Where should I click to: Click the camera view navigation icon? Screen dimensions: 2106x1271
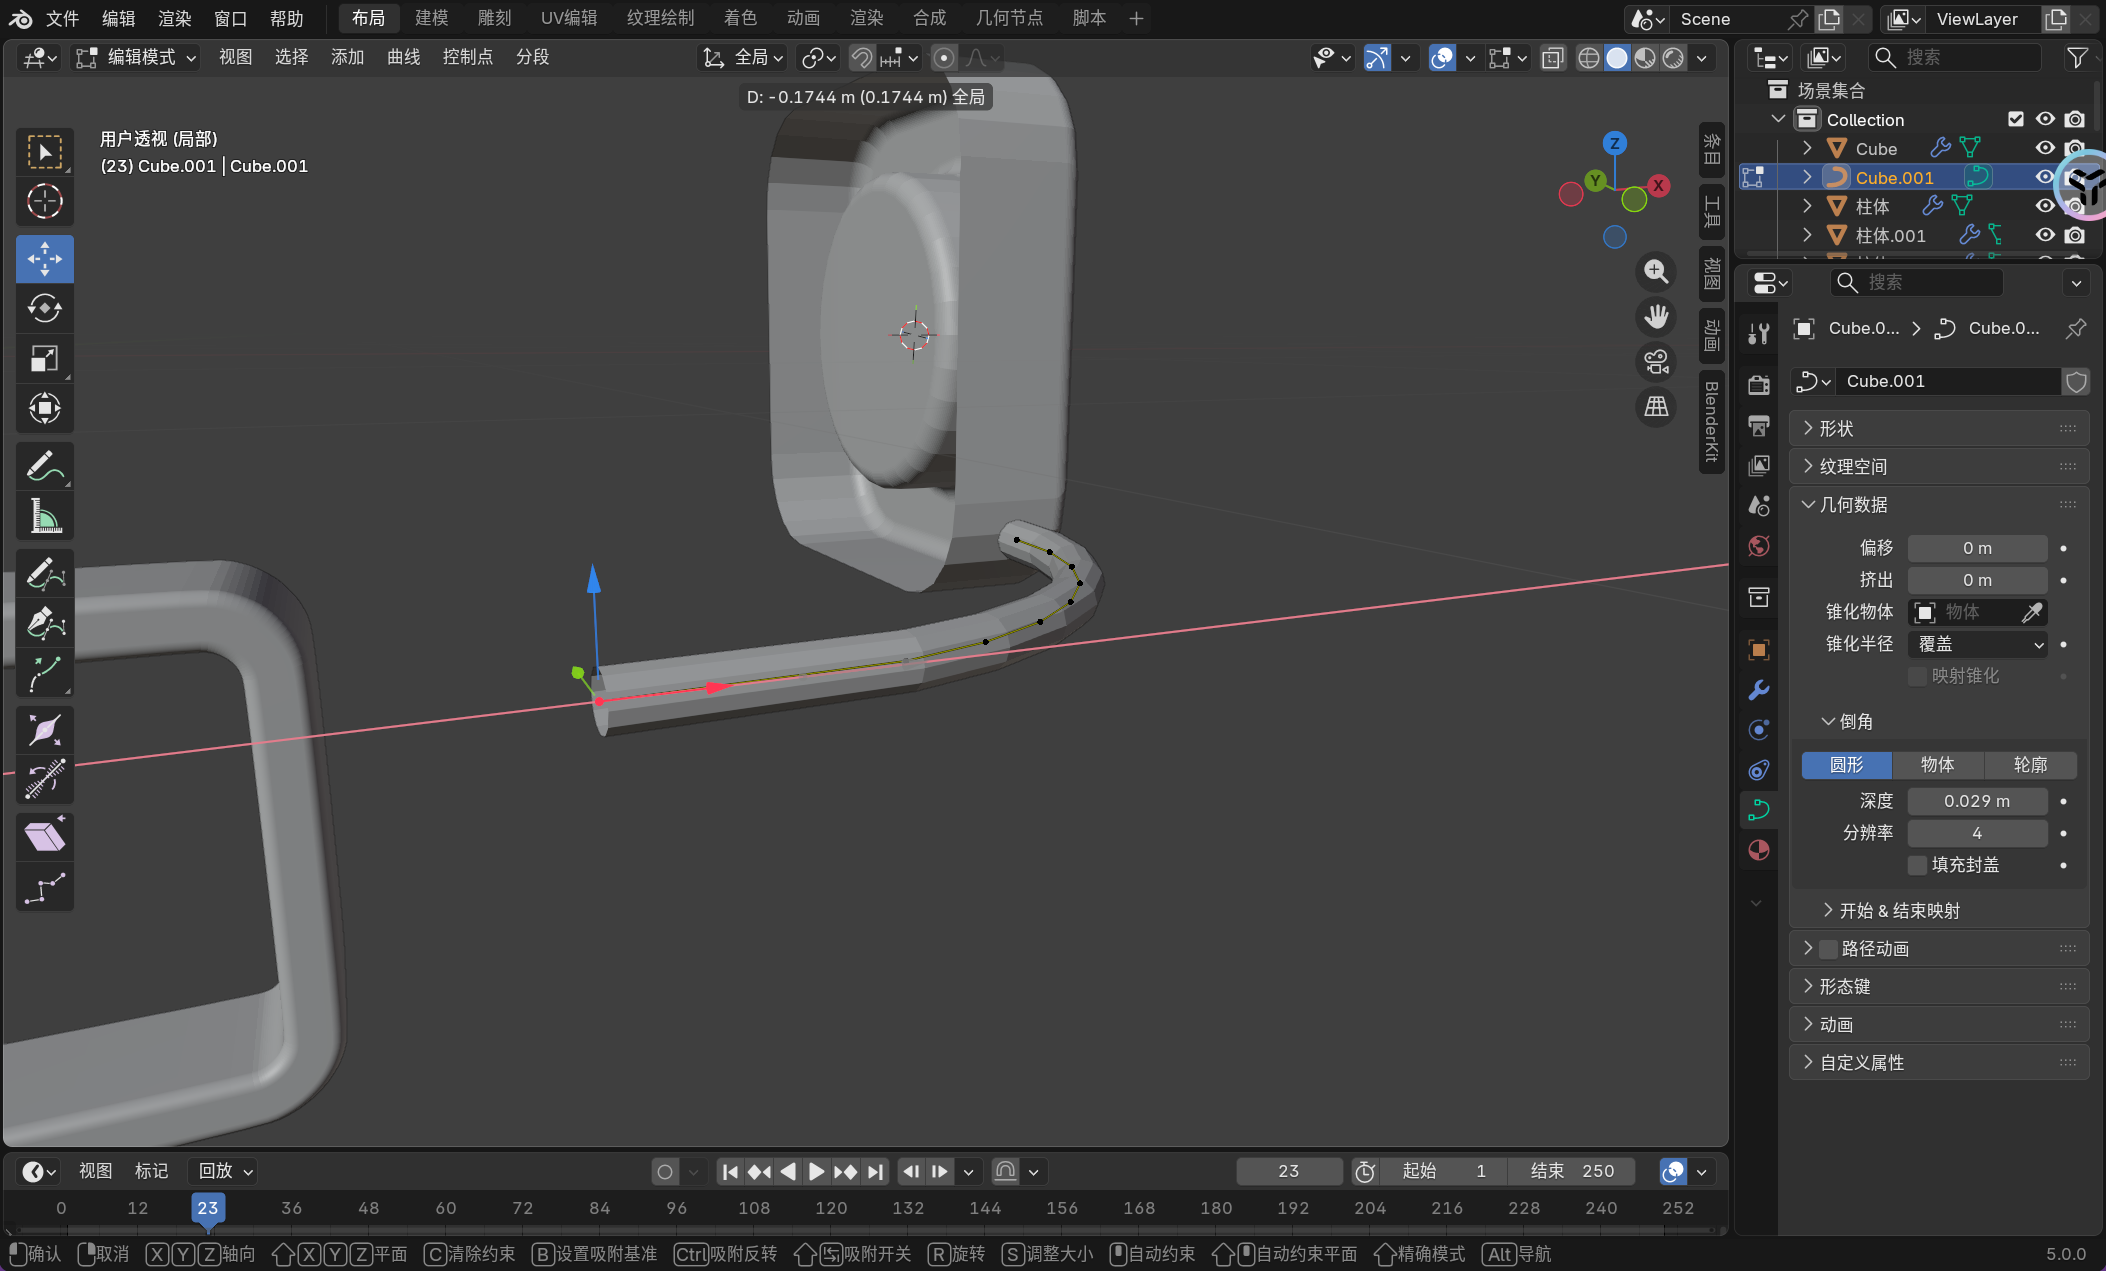(x=1656, y=362)
